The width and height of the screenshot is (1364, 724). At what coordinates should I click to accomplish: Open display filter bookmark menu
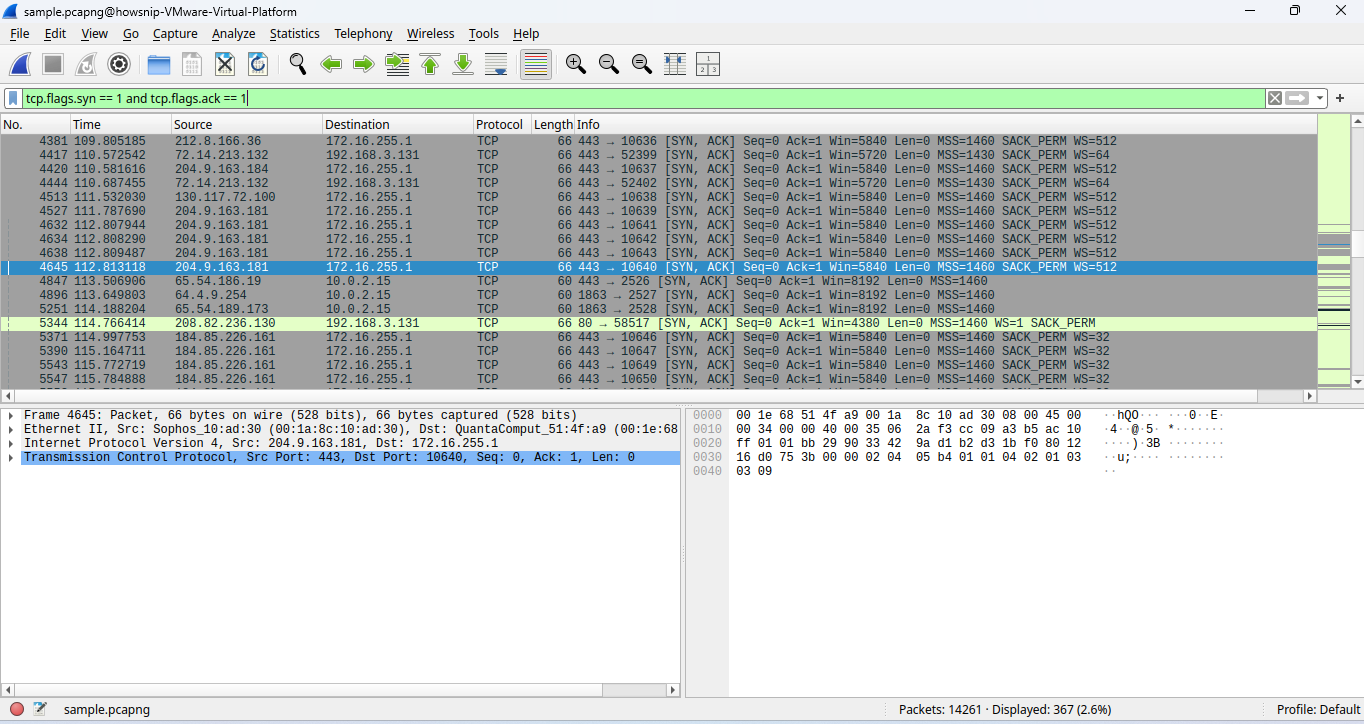coord(13,98)
